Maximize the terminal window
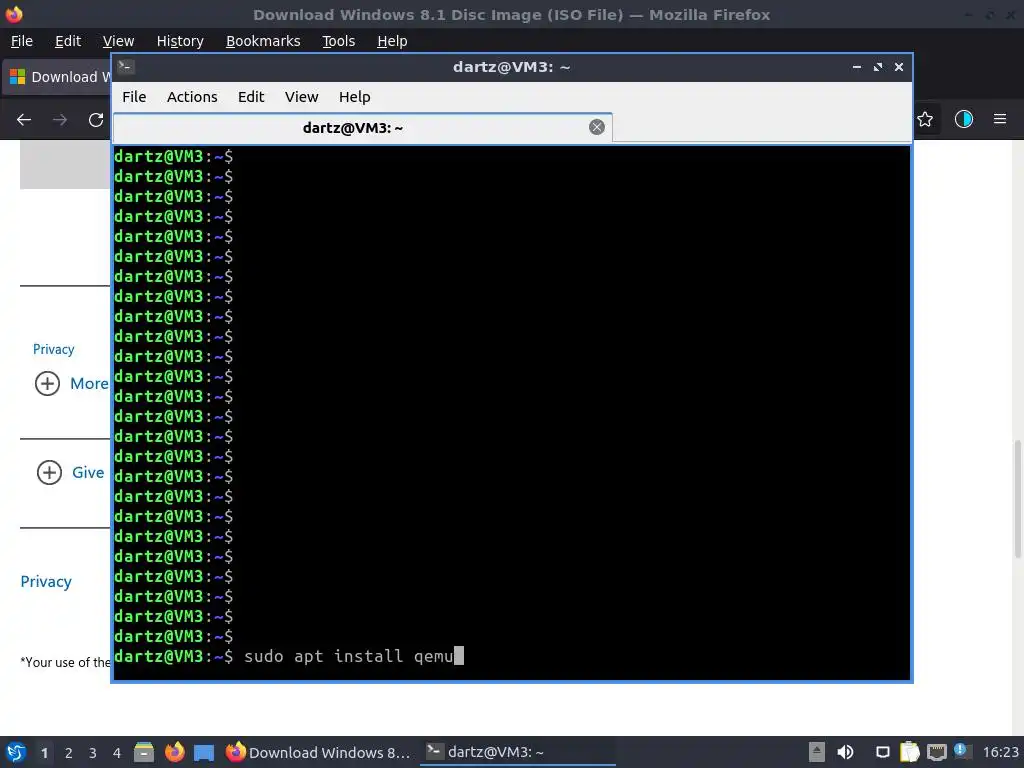 tap(878, 67)
